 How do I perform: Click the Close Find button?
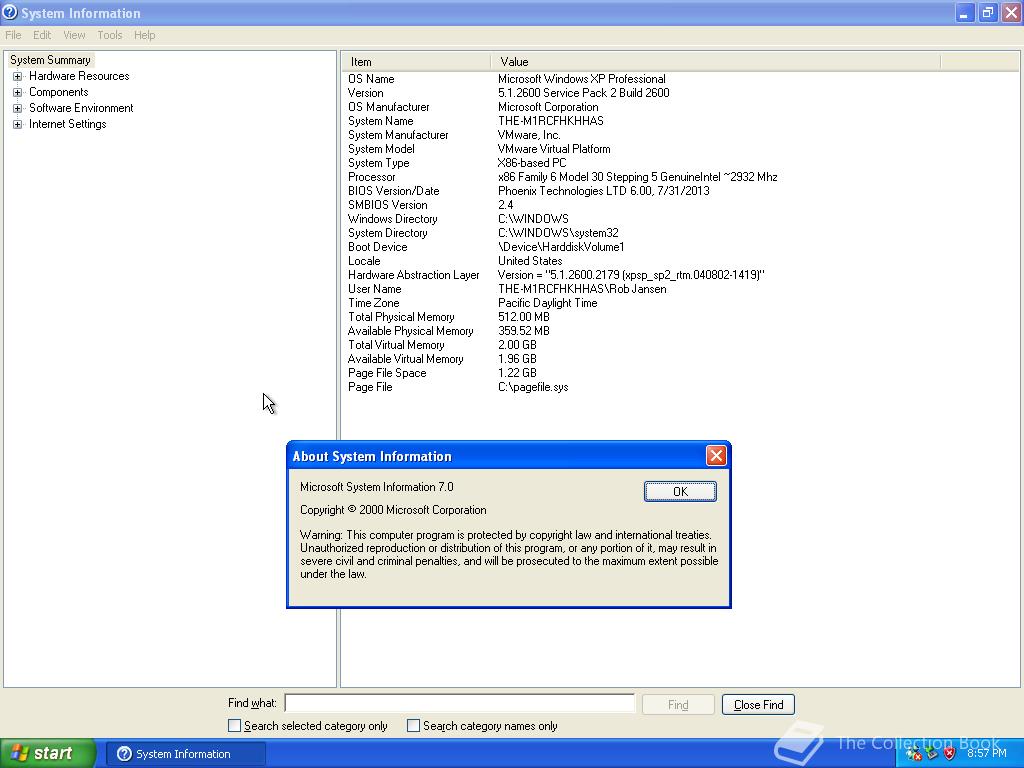(x=758, y=705)
